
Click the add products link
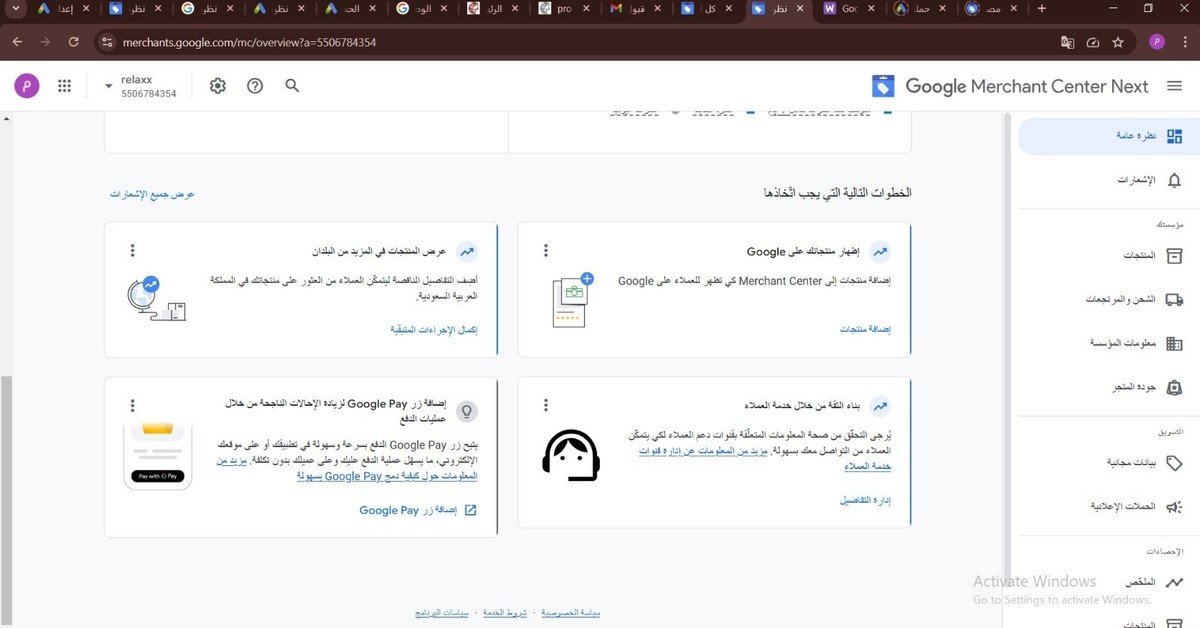[x=865, y=329]
